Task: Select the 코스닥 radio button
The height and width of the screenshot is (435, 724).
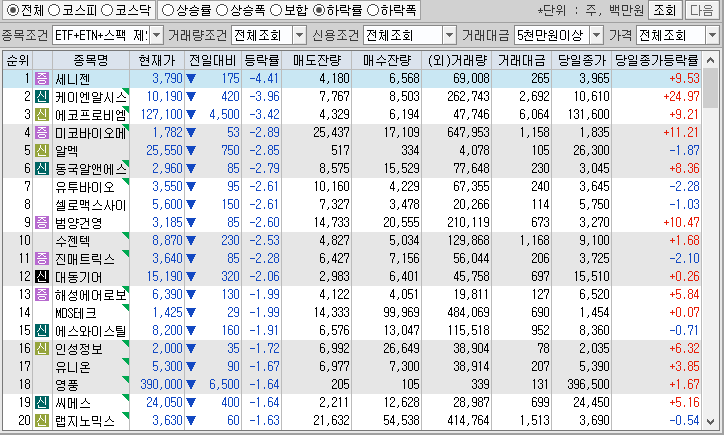Action: pyautogui.click(x=107, y=10)
